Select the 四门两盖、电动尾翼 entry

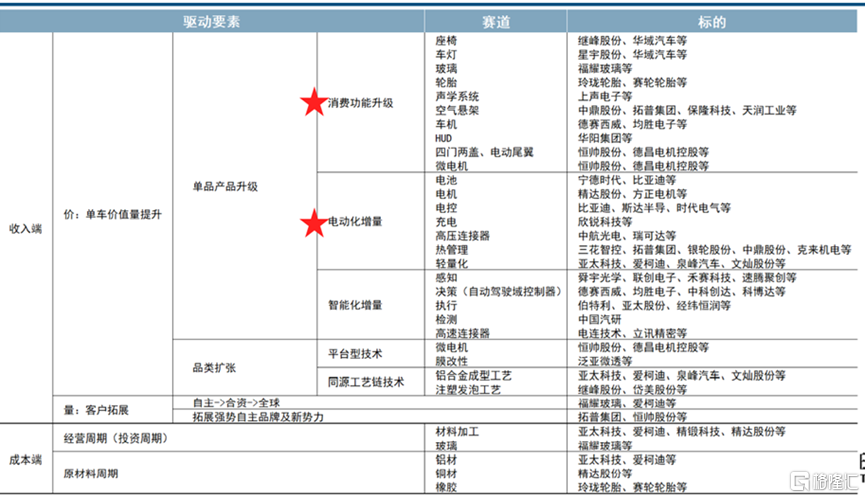(x=484, y=152)
